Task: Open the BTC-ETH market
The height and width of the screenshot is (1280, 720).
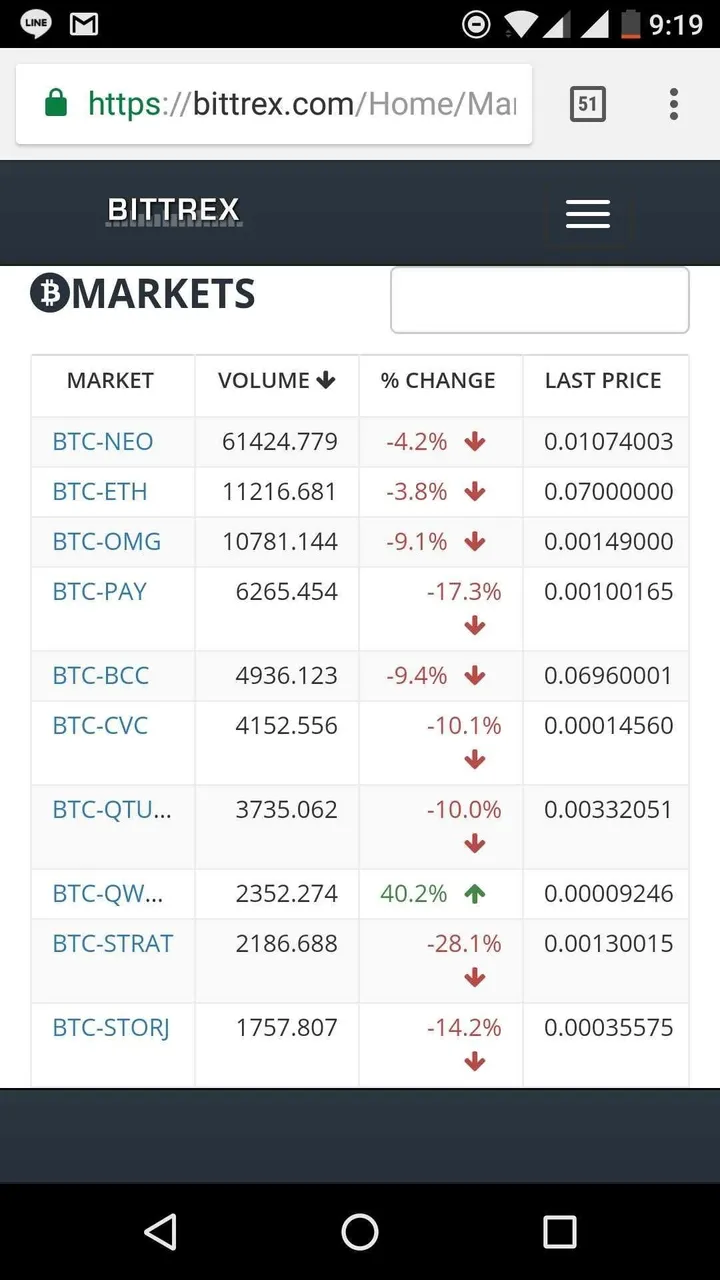Action: (100, 492)
